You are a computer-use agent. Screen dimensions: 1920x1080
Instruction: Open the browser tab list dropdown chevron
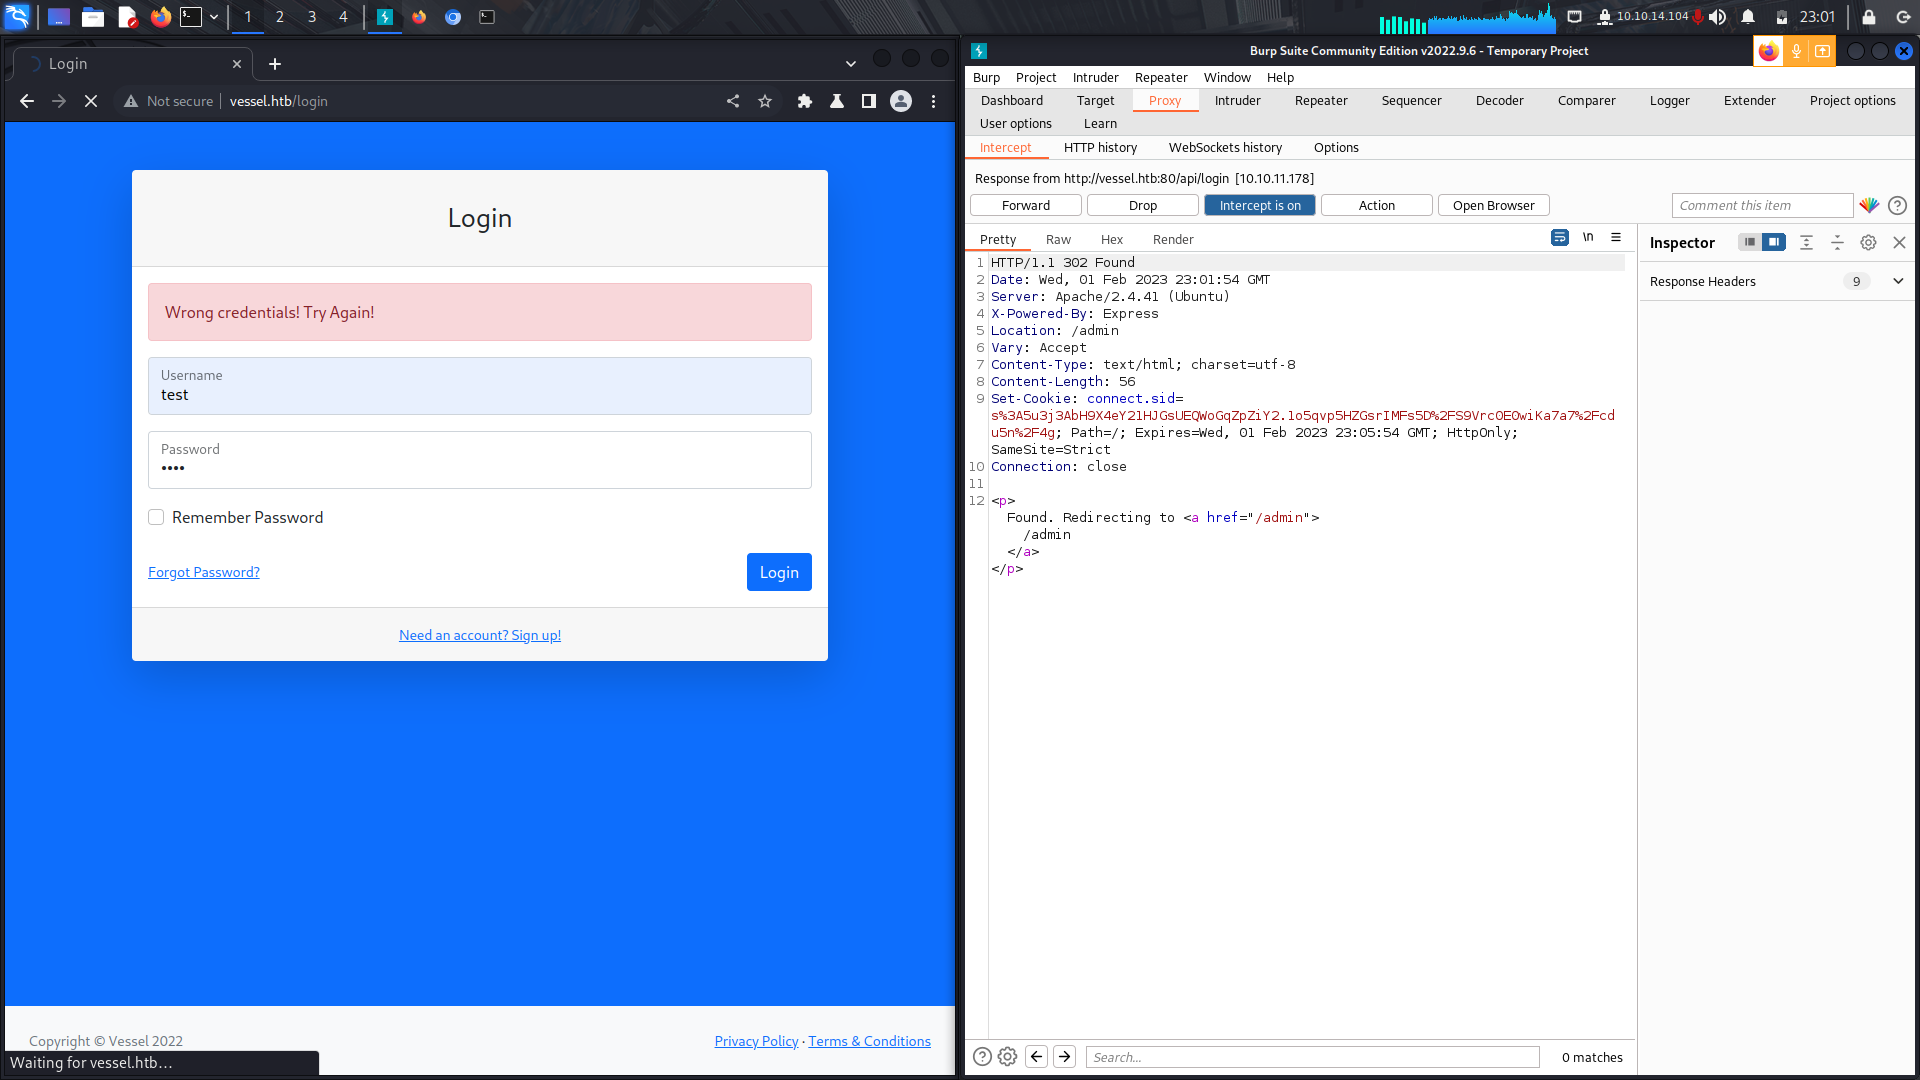pyautogui.click(x=850, y=63)
